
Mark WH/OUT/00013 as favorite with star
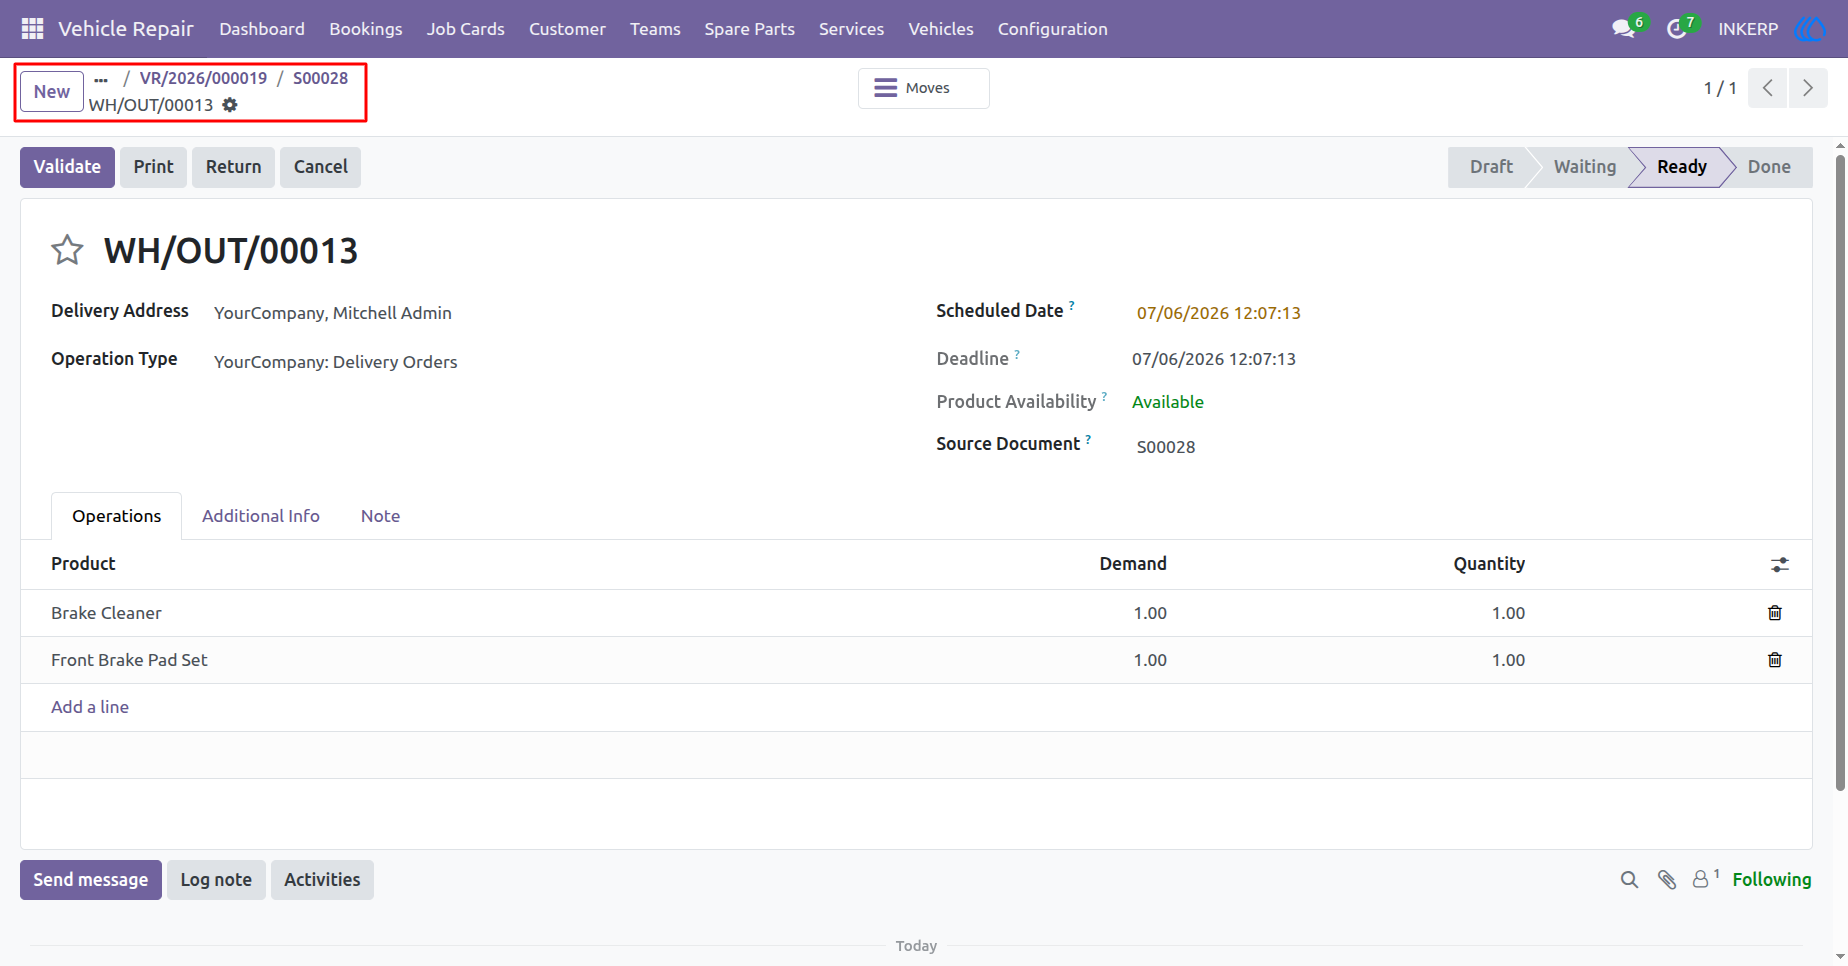[x=67, y=250]
